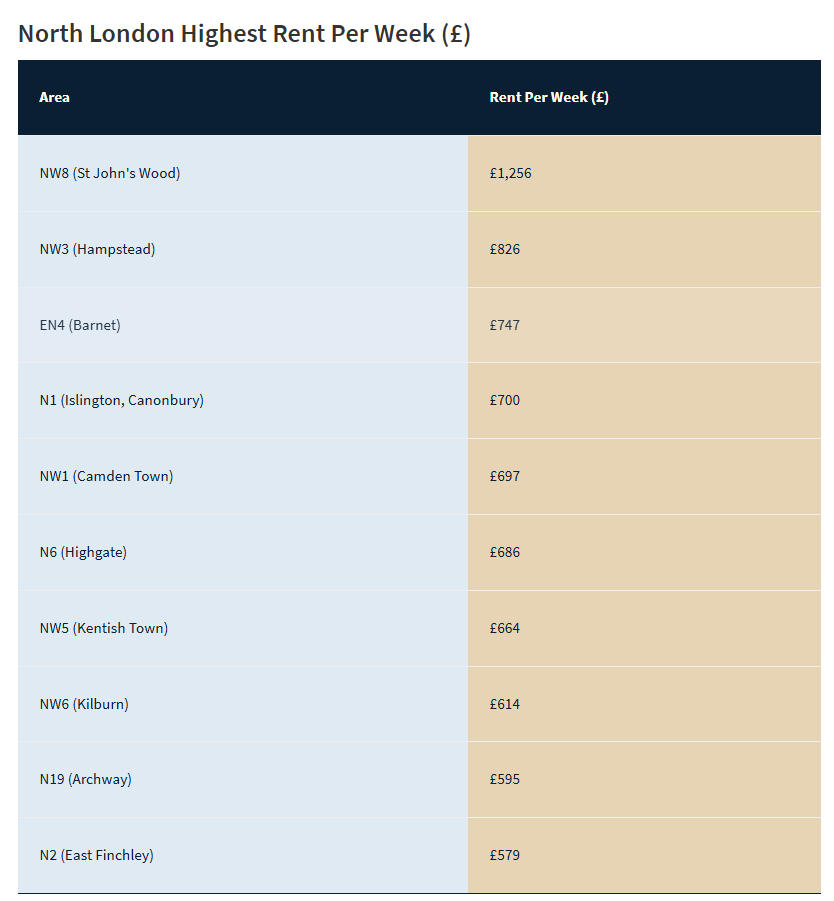Select the NW6 (Kilburn) area cell
Screen dimensions: 834x901
click(243, 703)
